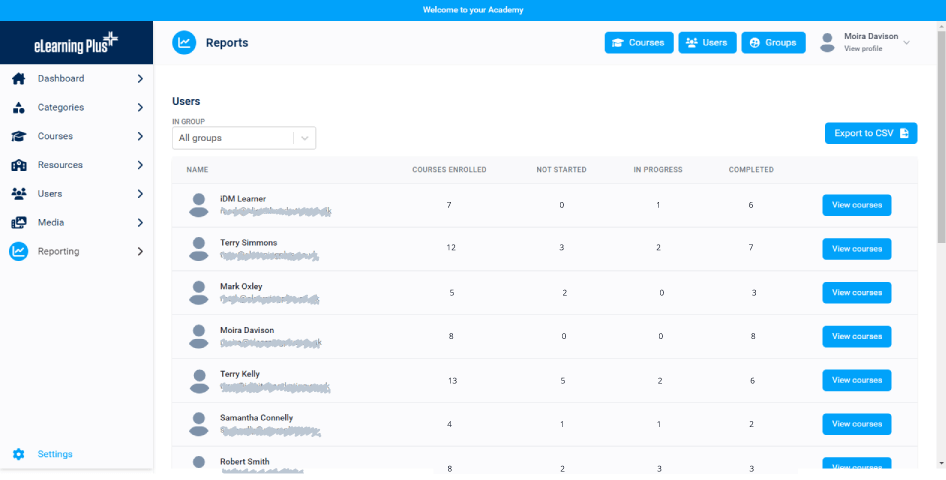946x480 pixels.
Task: View courses for iDM Learner
Action: (856, 205)
